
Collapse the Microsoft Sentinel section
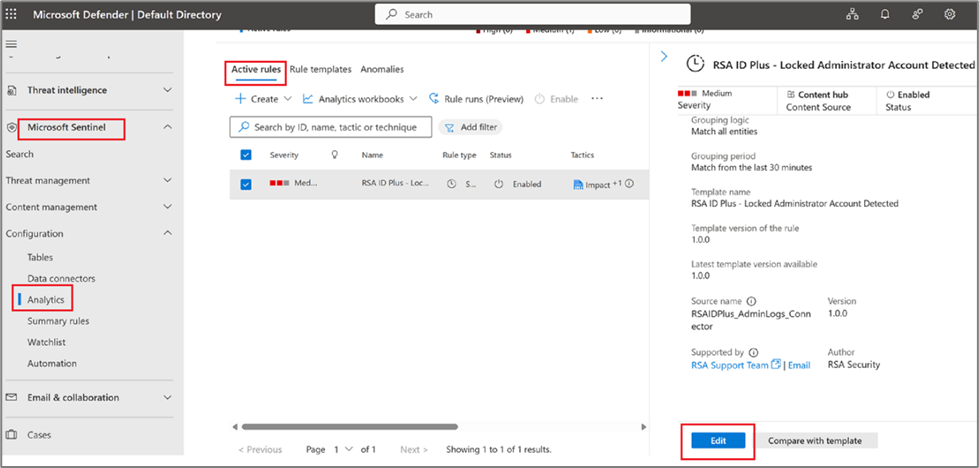click(x=167, y=127)
